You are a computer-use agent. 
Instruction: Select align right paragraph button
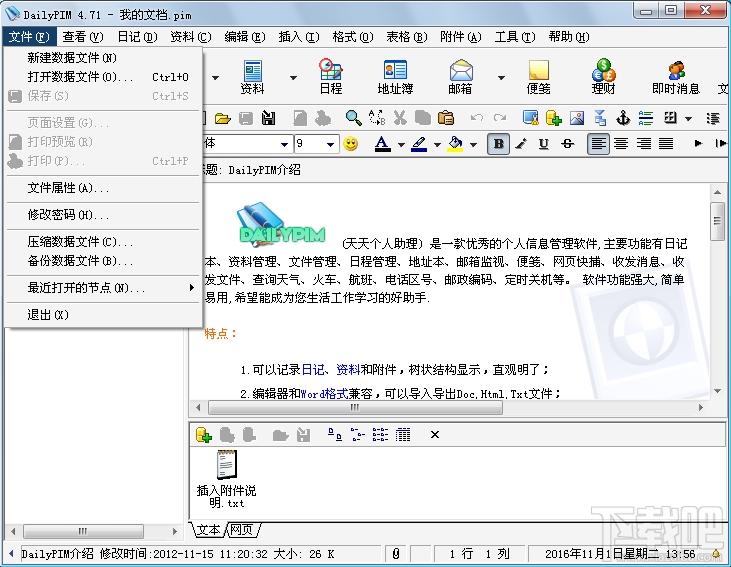click(644, 144)
